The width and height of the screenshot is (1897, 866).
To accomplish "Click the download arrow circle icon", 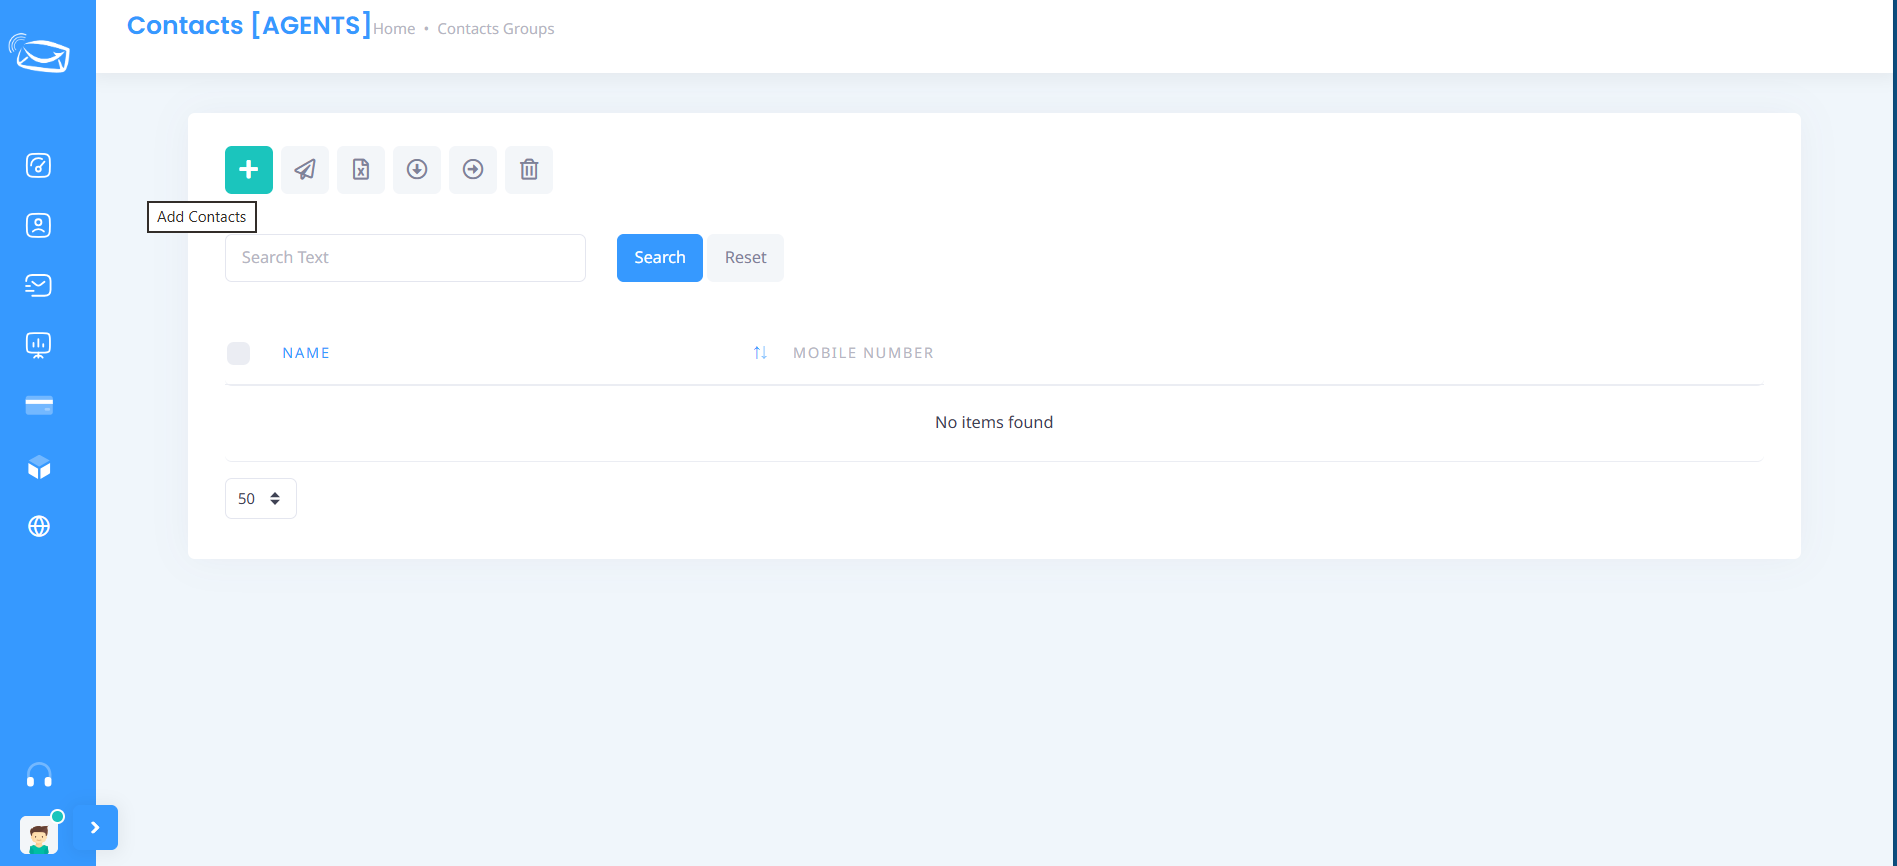I will pyautogui.click(x=417, y=170).
